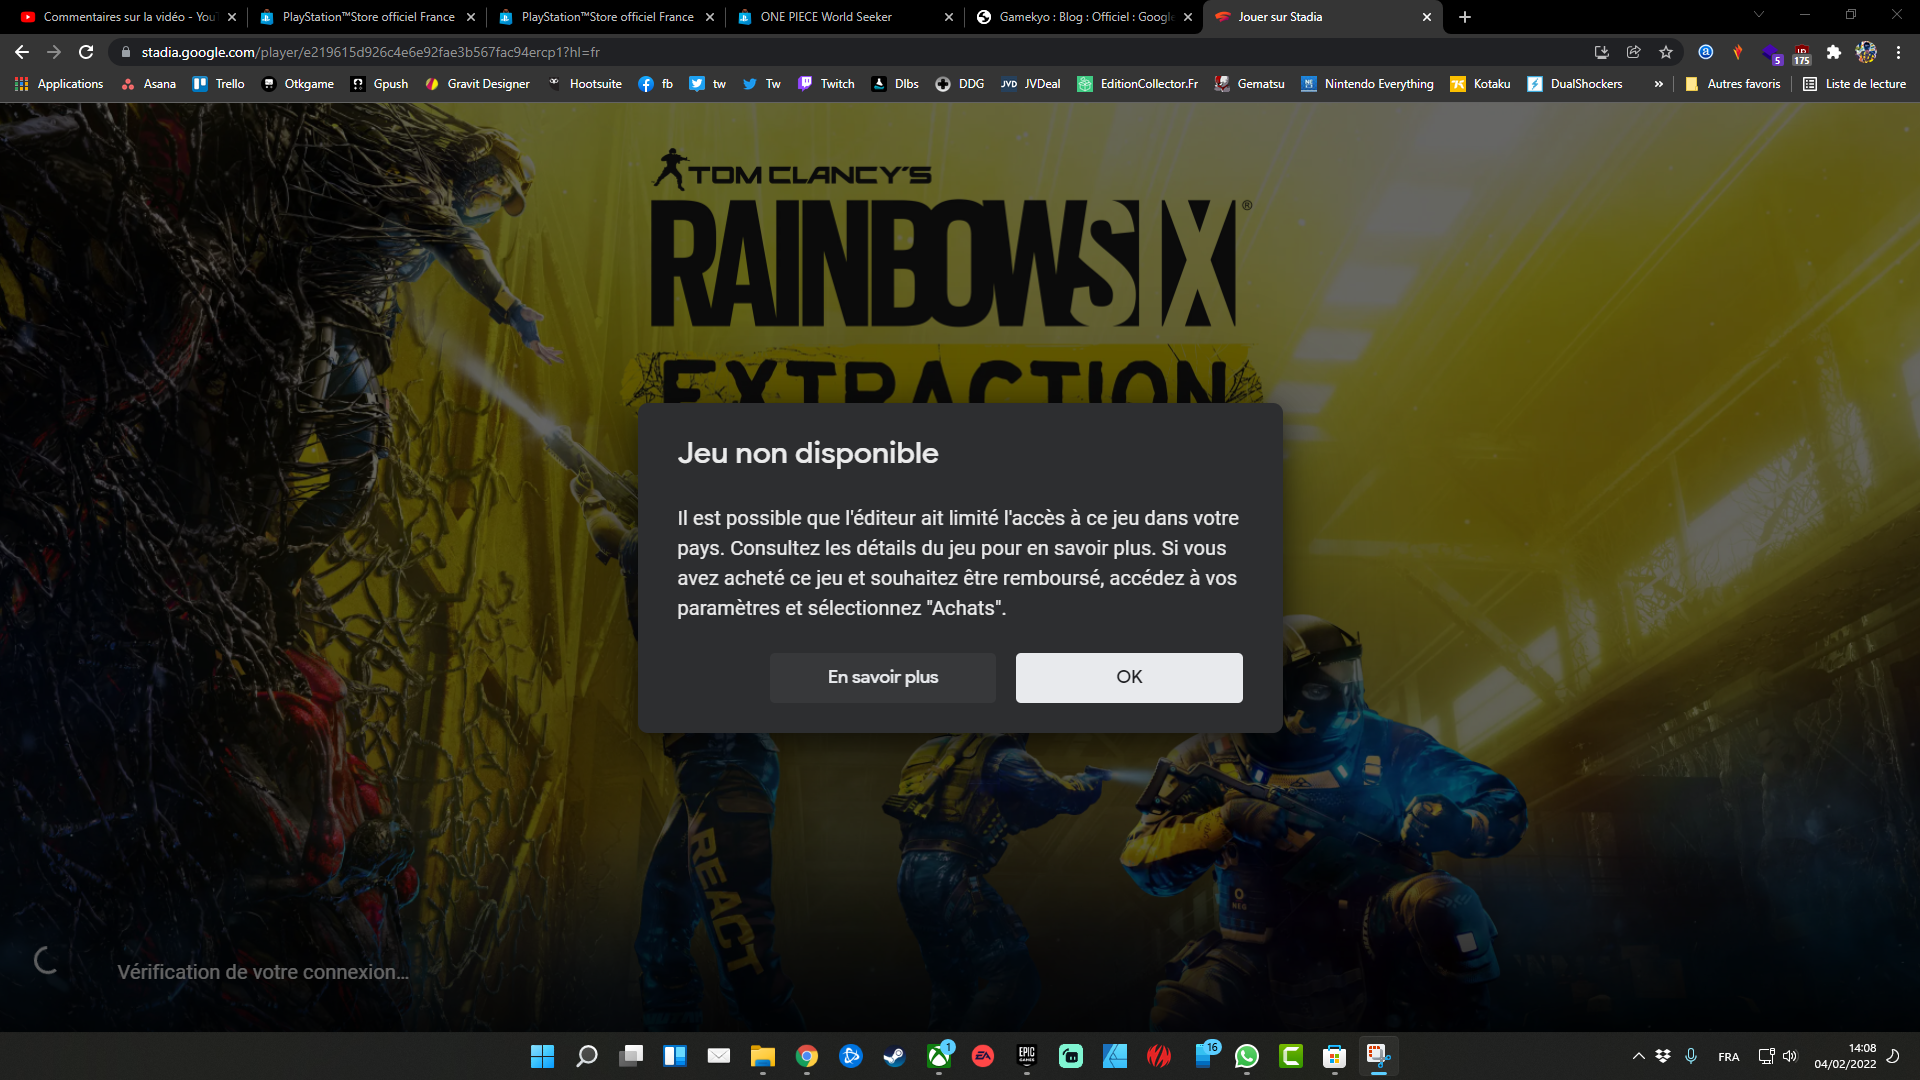Open the tab search dropdown arrow

pos(1759,14)
